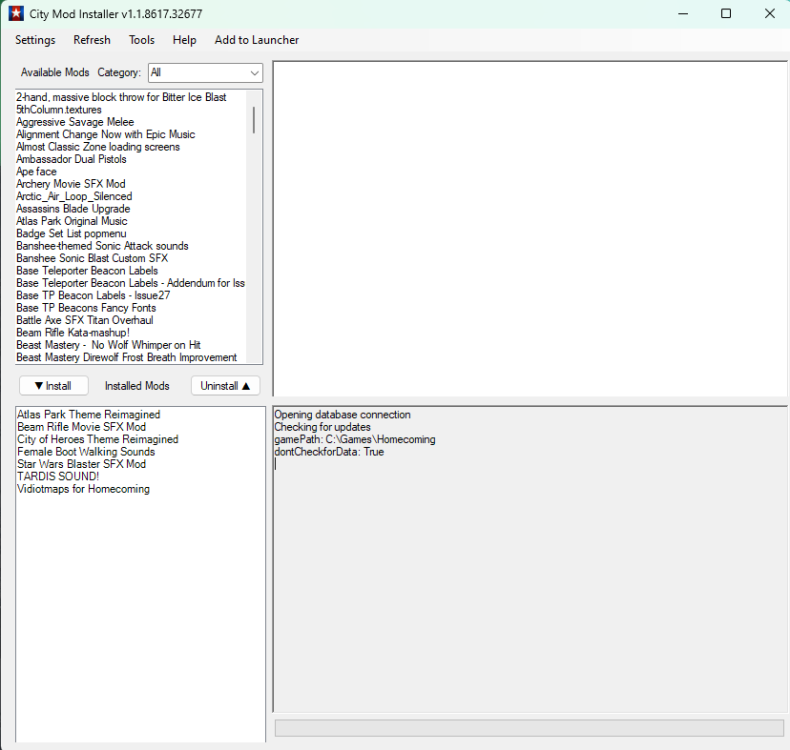Select Aggressive Savage Melee mod
Screen dimensions: 790x750
pos(75,122)
